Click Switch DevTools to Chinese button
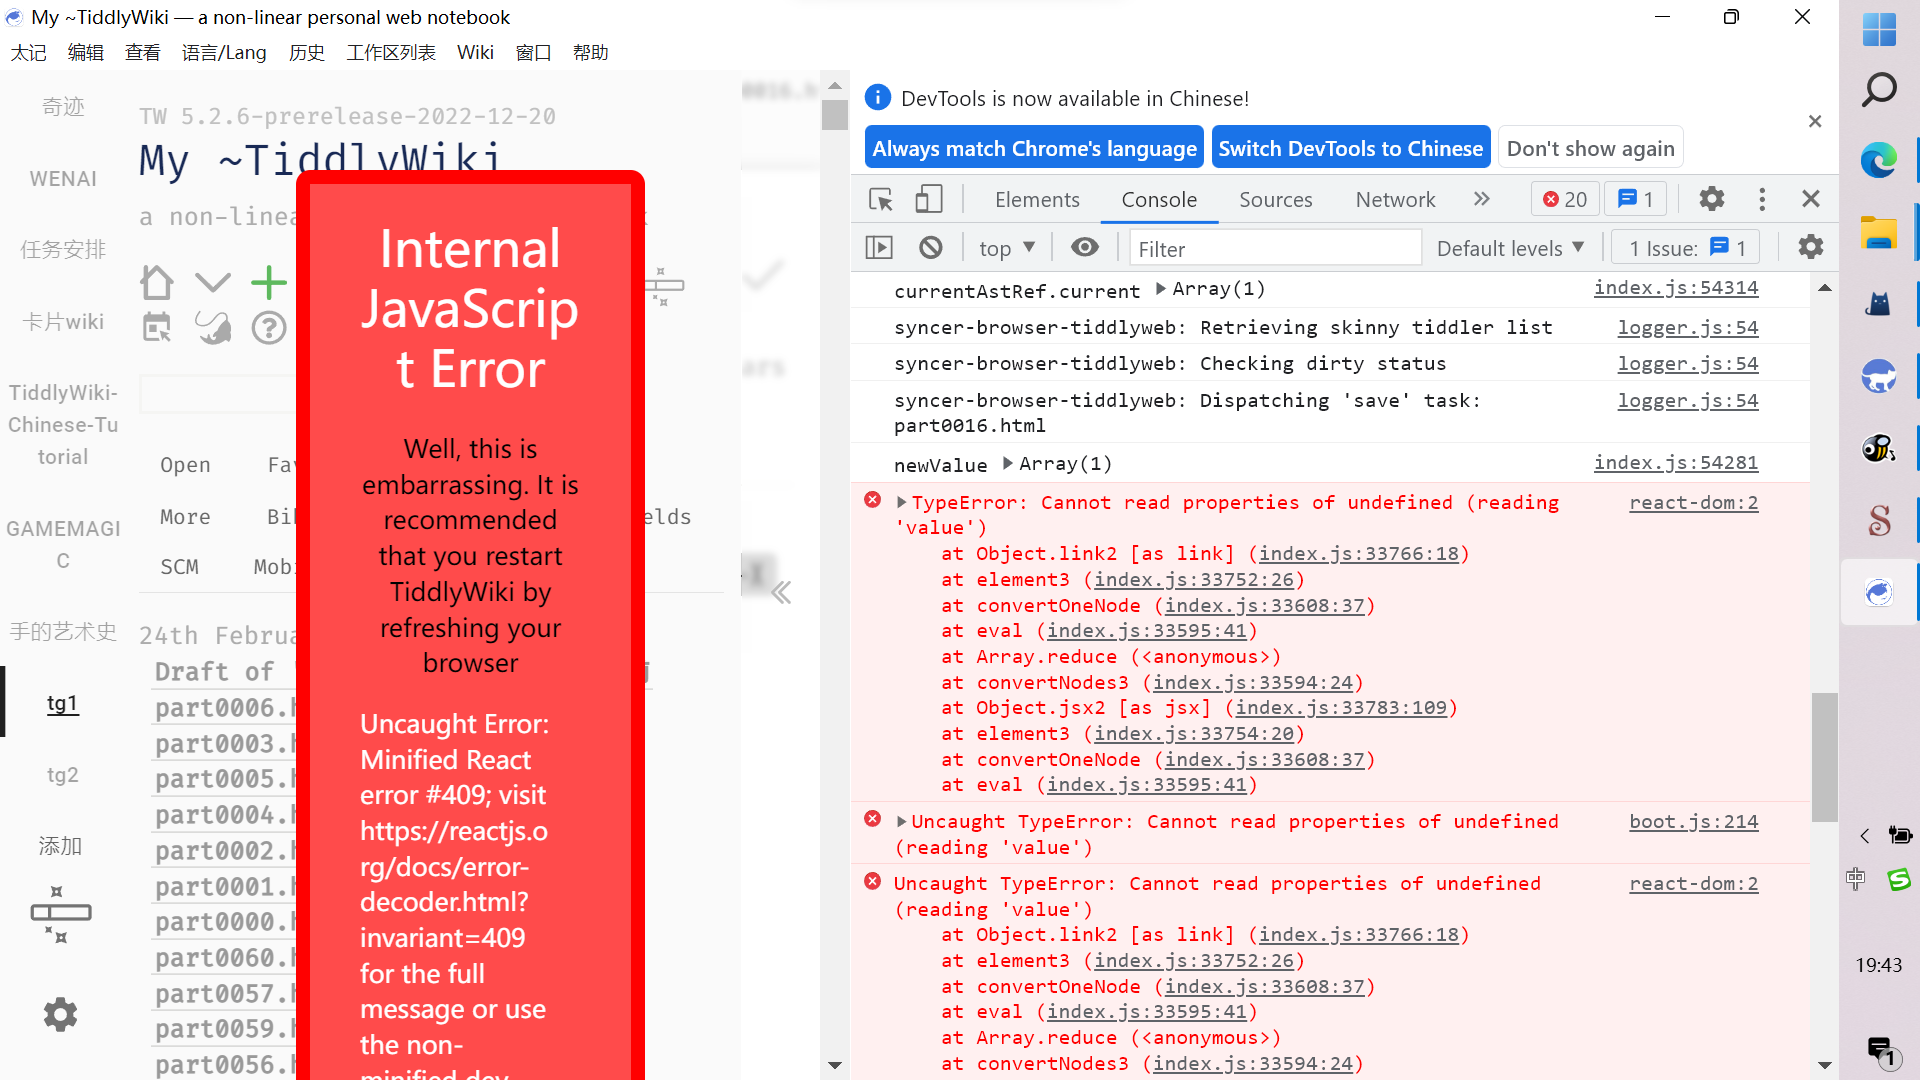Screen dimensions: 1920x1080 coord(1351,148)
